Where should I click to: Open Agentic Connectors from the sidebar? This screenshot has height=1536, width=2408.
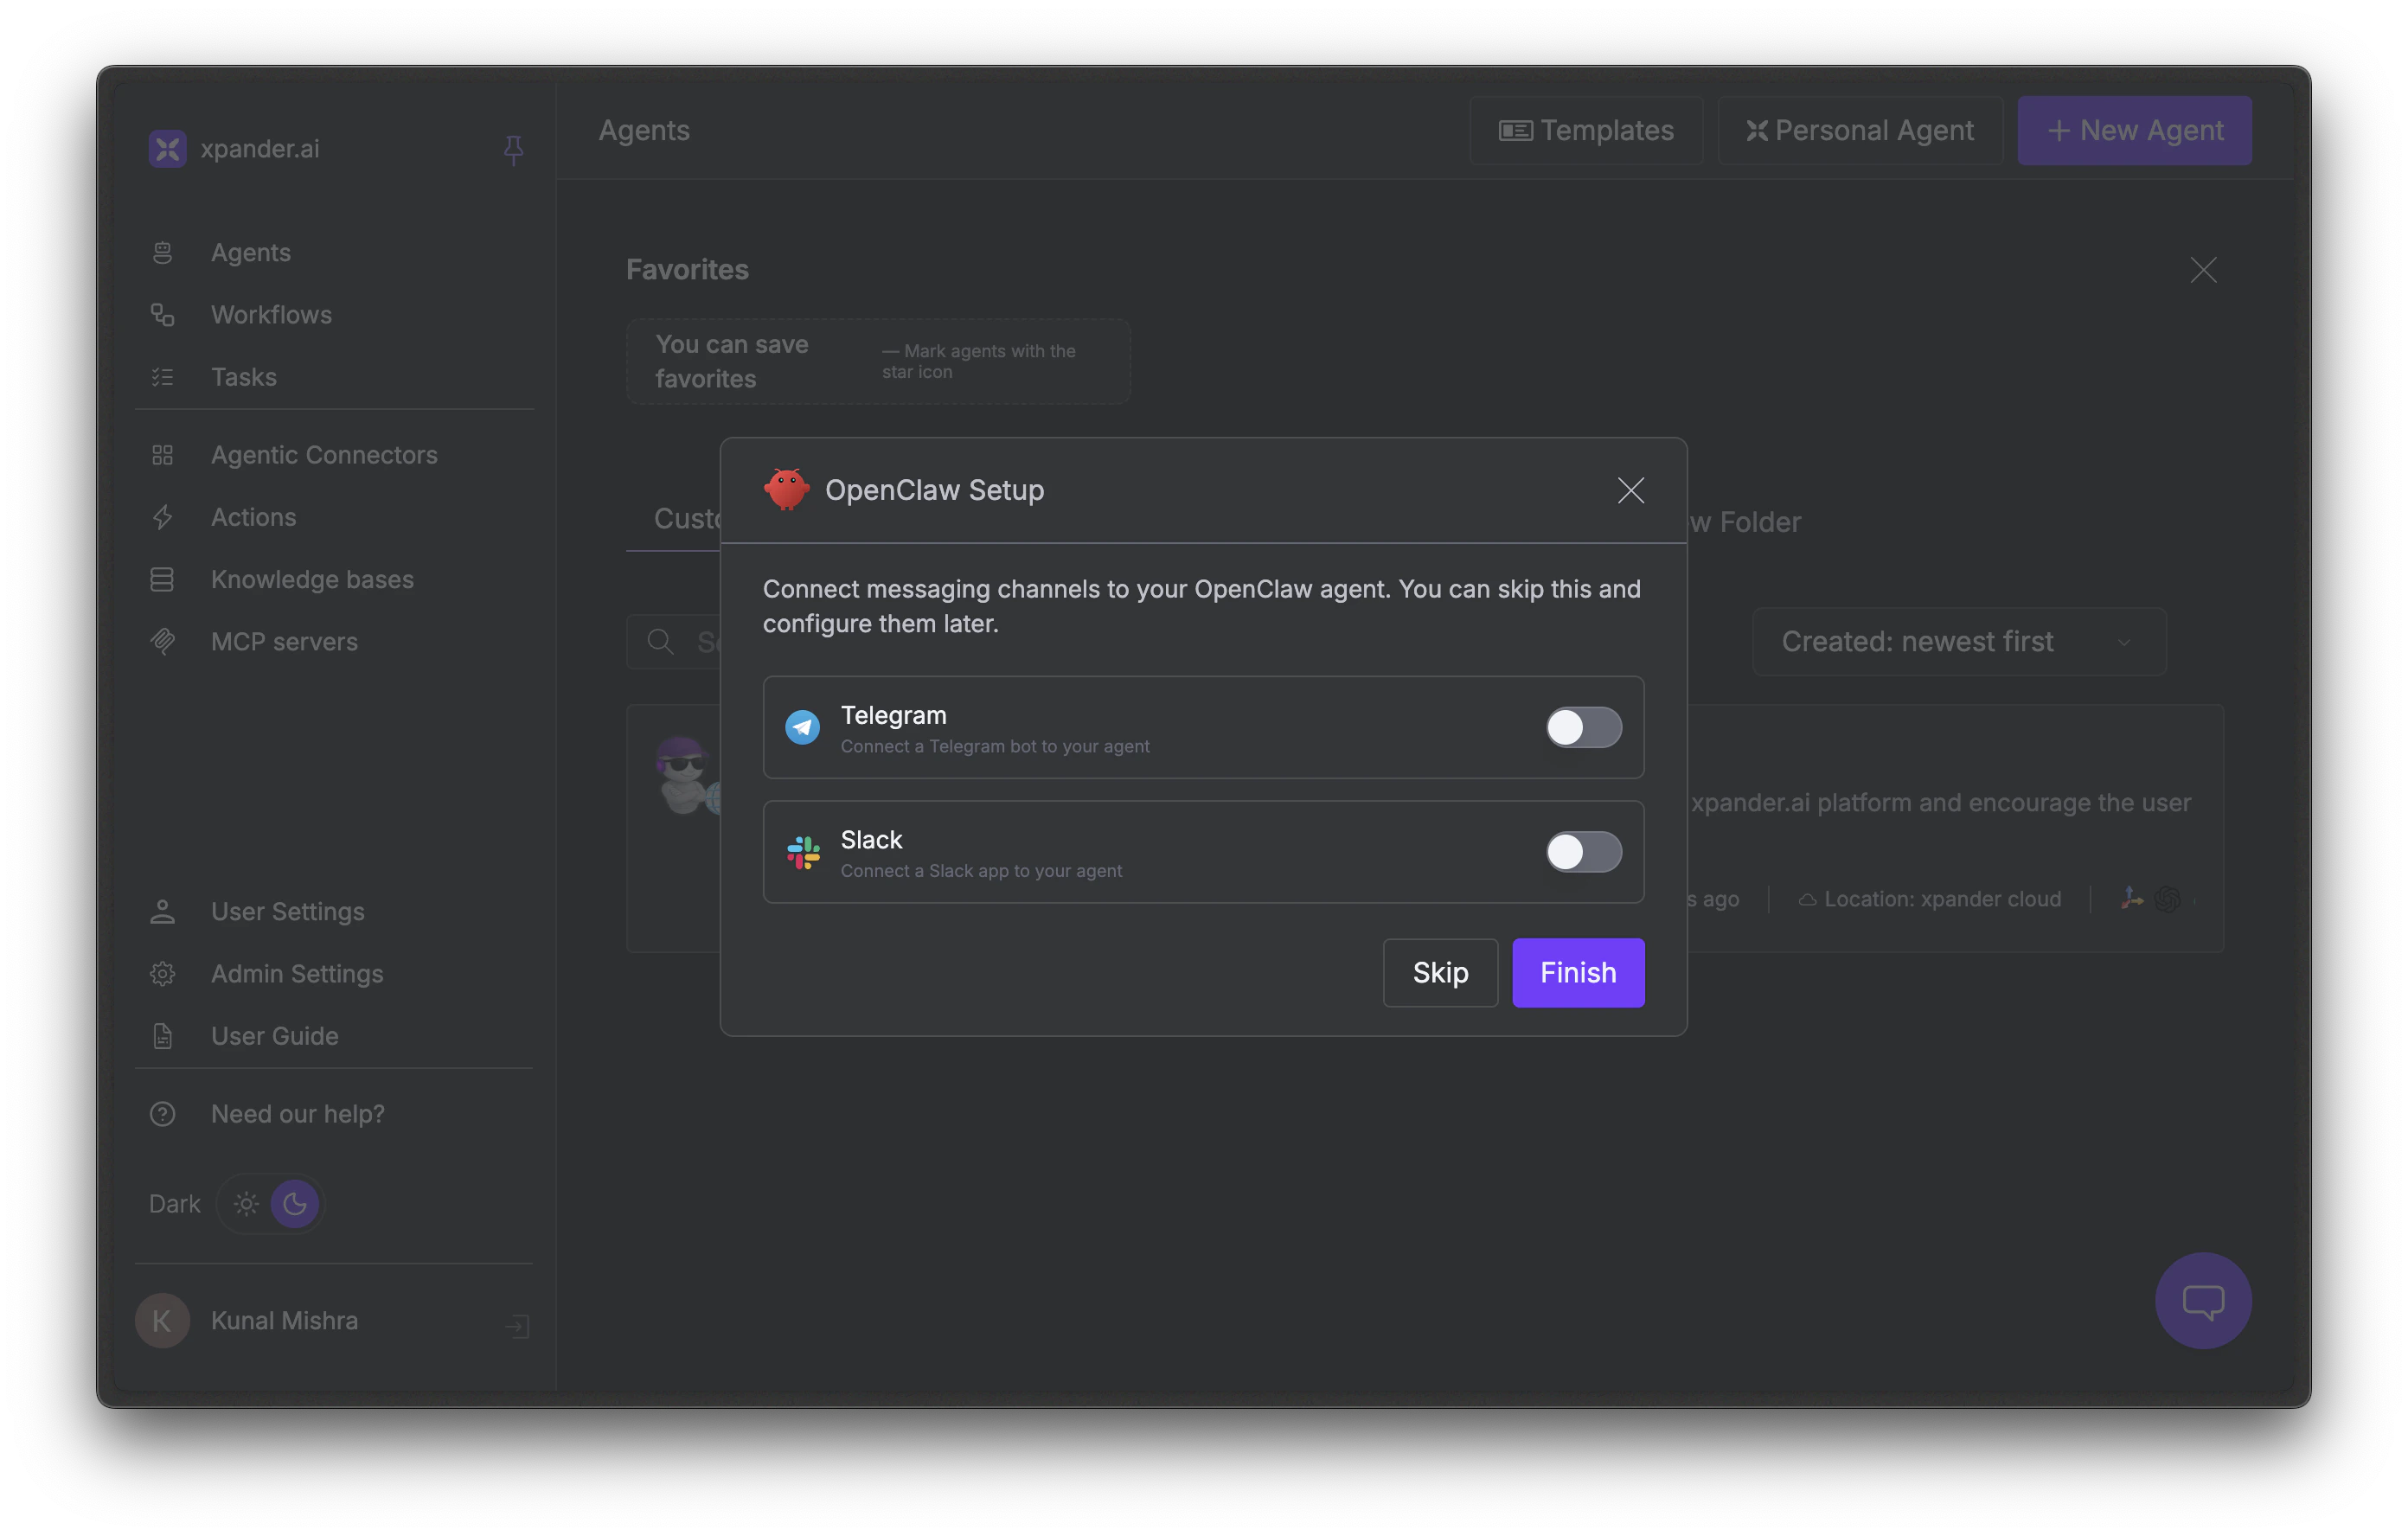[324, 455]
